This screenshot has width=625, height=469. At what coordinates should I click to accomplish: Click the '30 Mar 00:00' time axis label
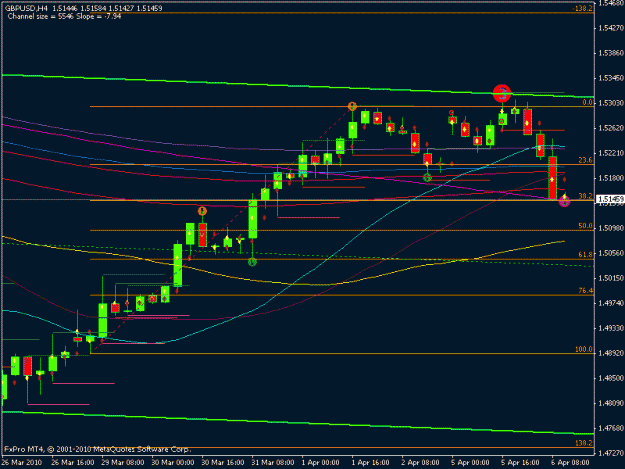tap(173, 463)
